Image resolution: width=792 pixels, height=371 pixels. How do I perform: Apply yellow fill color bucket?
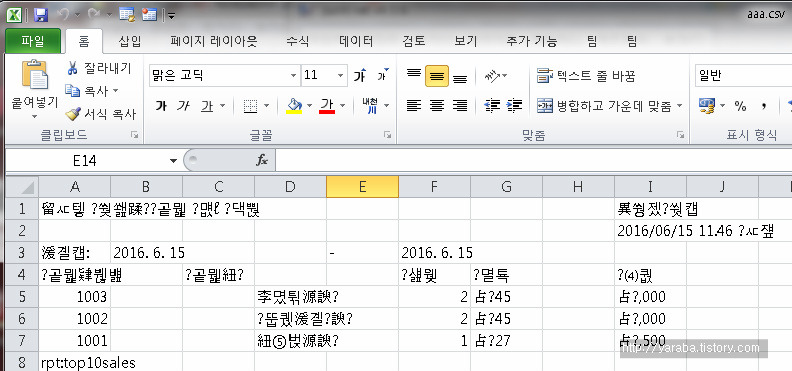pos(294,106)
